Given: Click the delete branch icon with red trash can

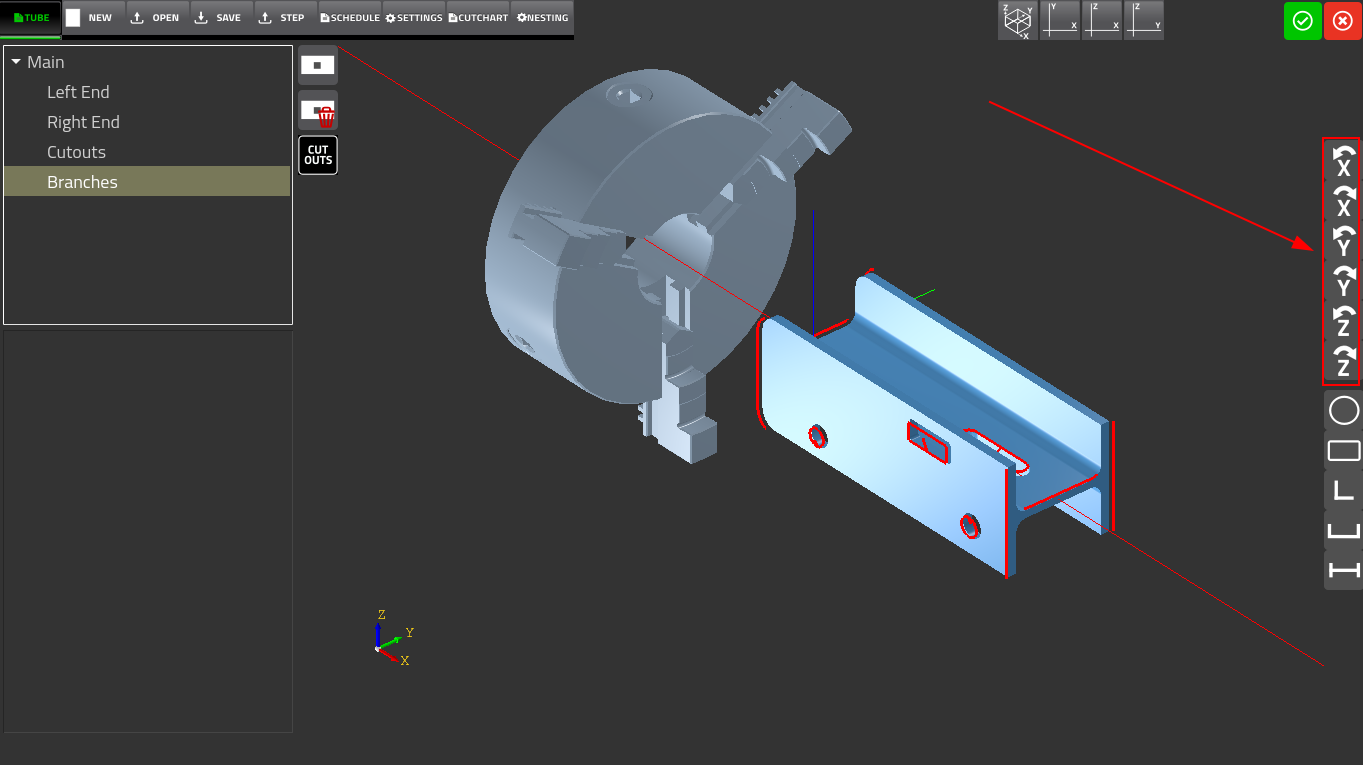Looking at the screenshot, I should coord(318,111).
